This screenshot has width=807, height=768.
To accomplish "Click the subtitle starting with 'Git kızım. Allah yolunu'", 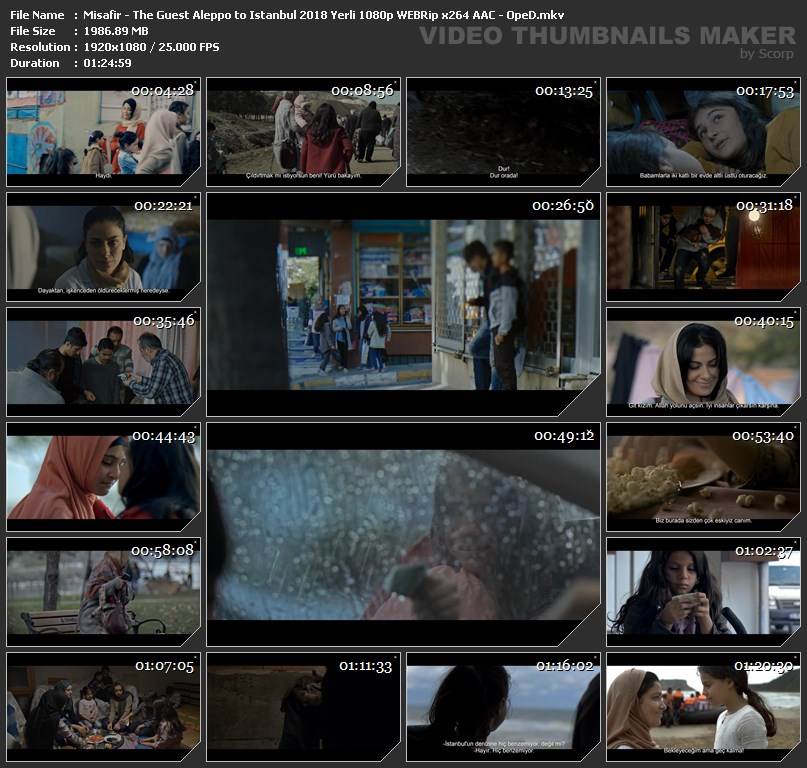I will pos(704,406).
